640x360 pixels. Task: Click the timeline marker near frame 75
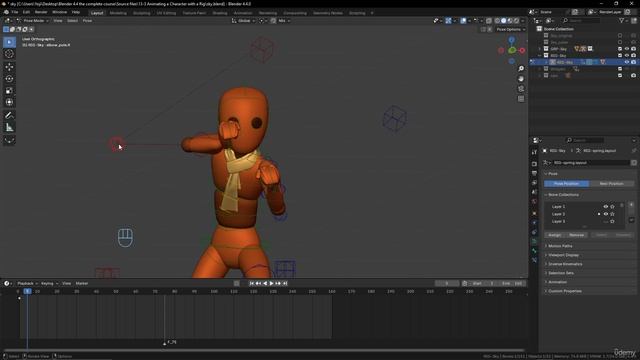tap(164, 343)
